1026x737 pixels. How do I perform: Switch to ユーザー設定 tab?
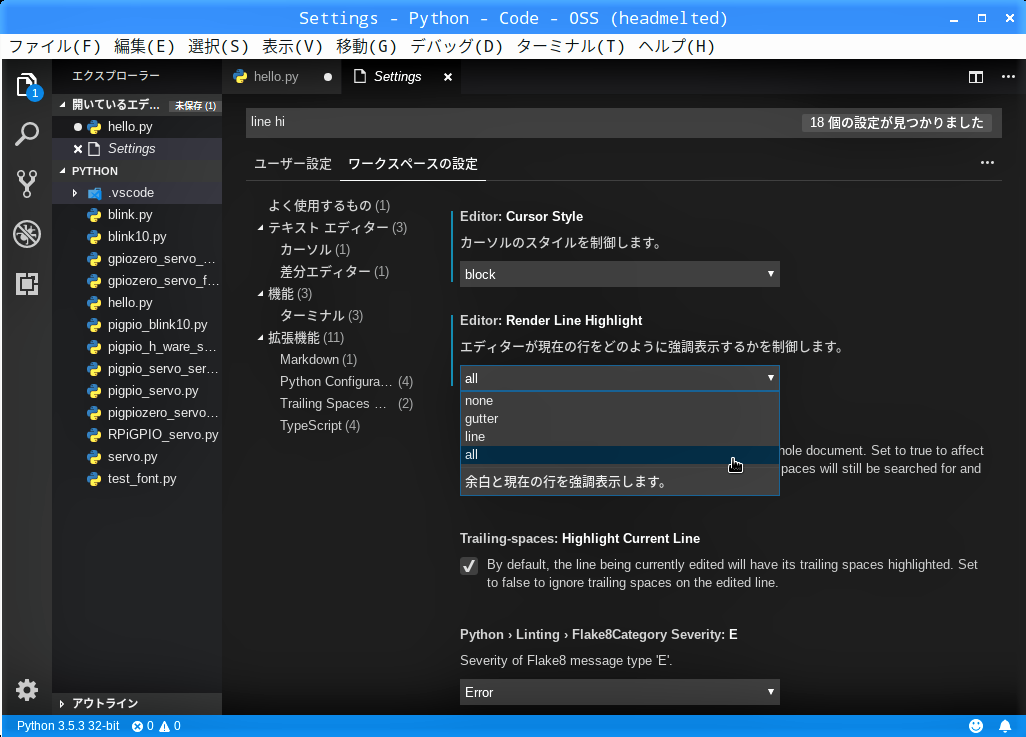[x=292, y=164]
